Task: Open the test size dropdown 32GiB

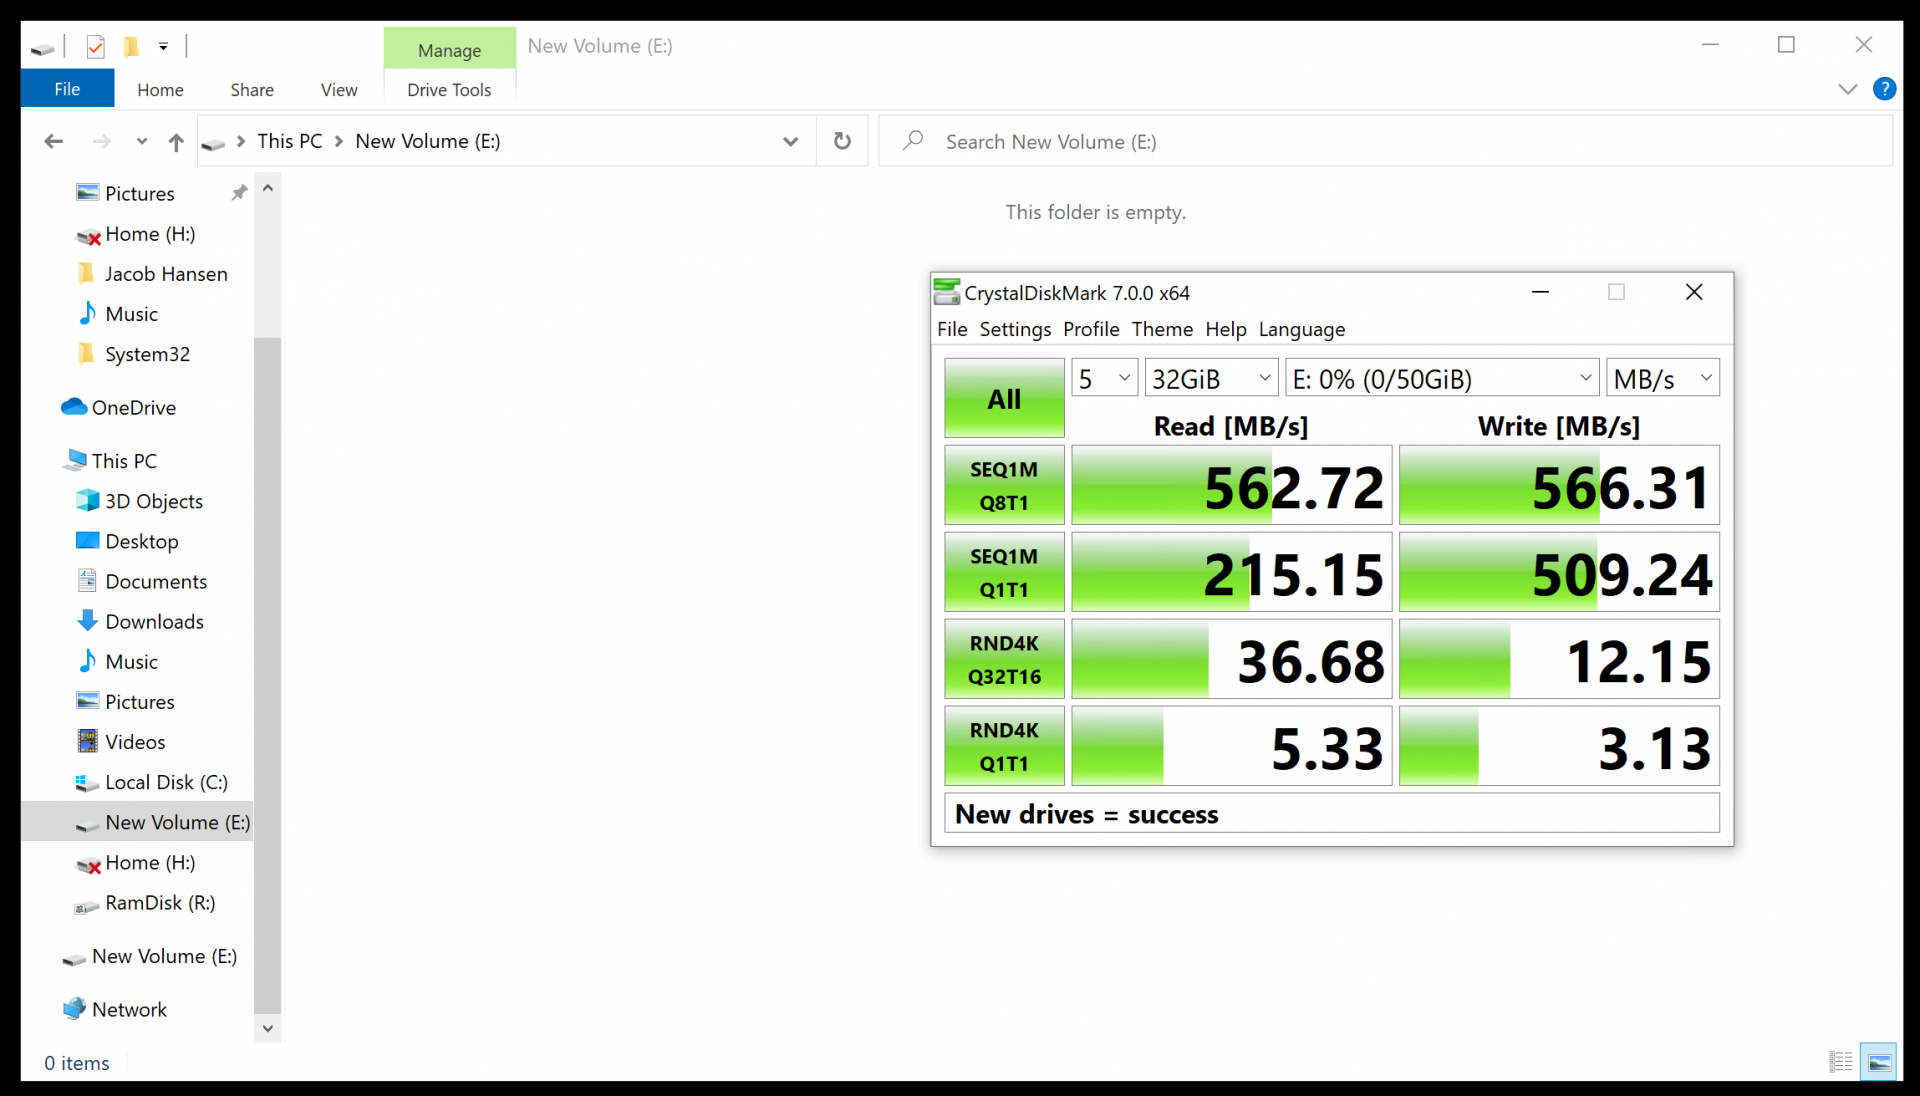Action: click(x=1211, y=378)
